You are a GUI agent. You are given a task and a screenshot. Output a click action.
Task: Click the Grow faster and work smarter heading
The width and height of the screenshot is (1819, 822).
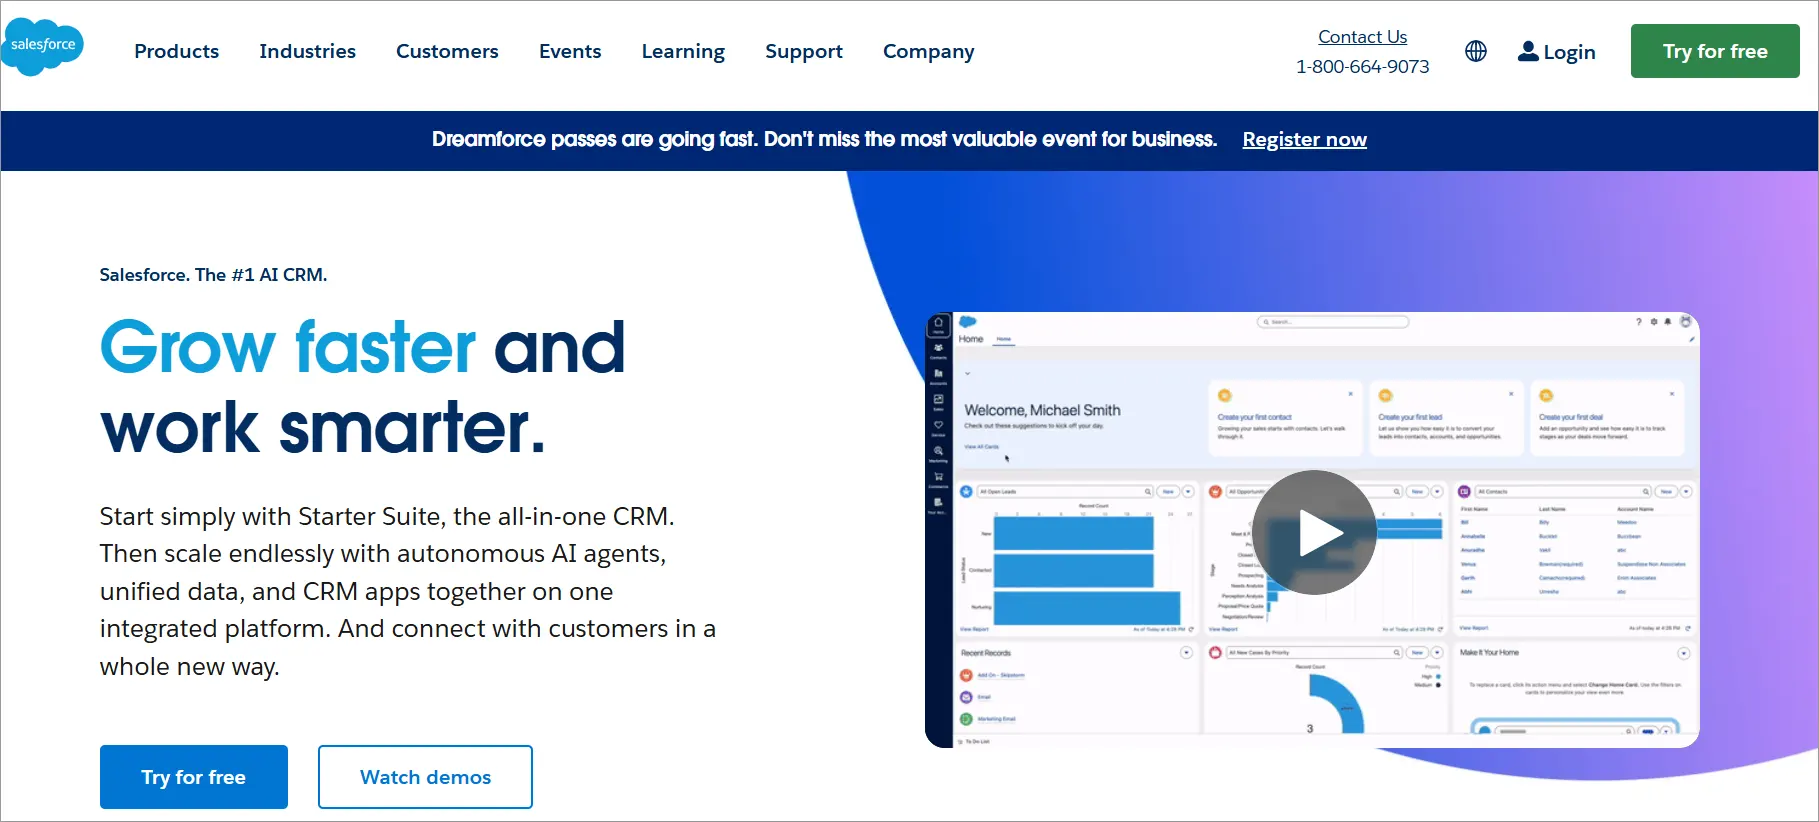pos(362,387)
